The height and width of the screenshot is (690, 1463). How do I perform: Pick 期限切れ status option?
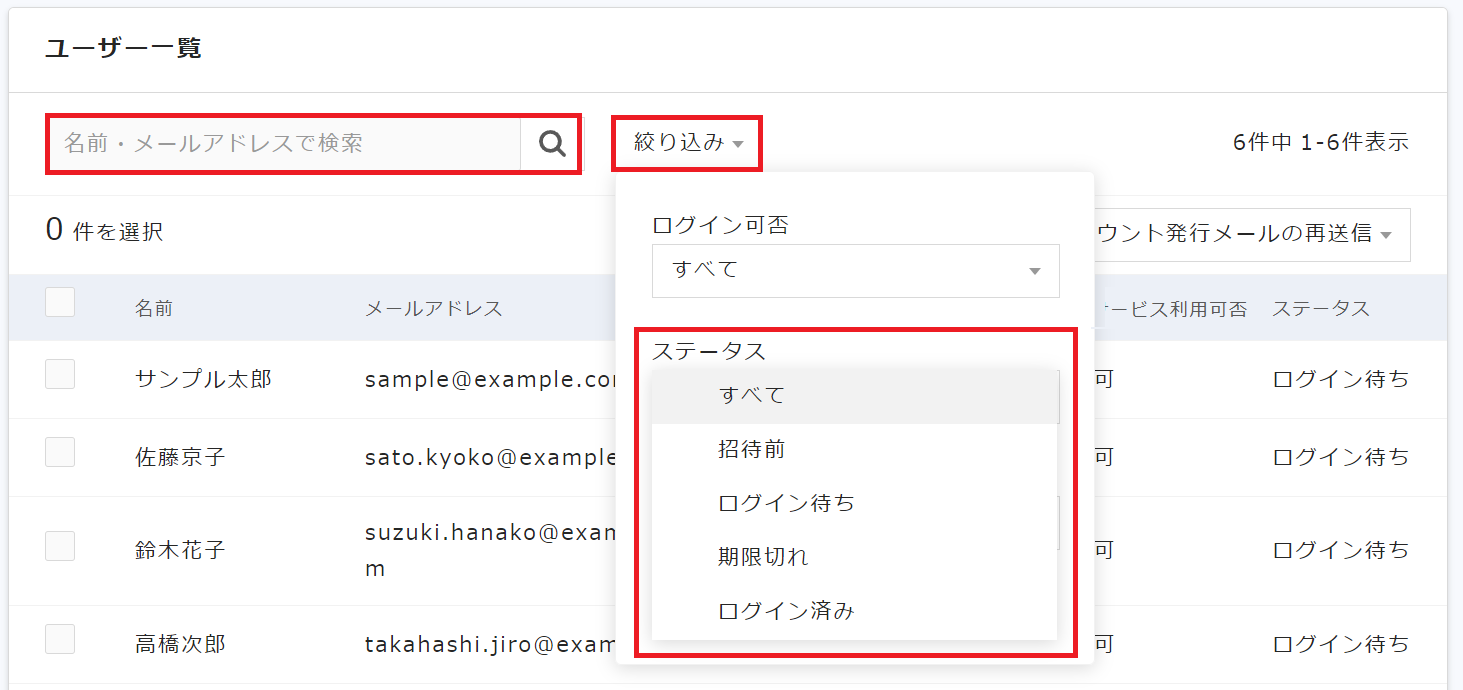click(854, 558)
